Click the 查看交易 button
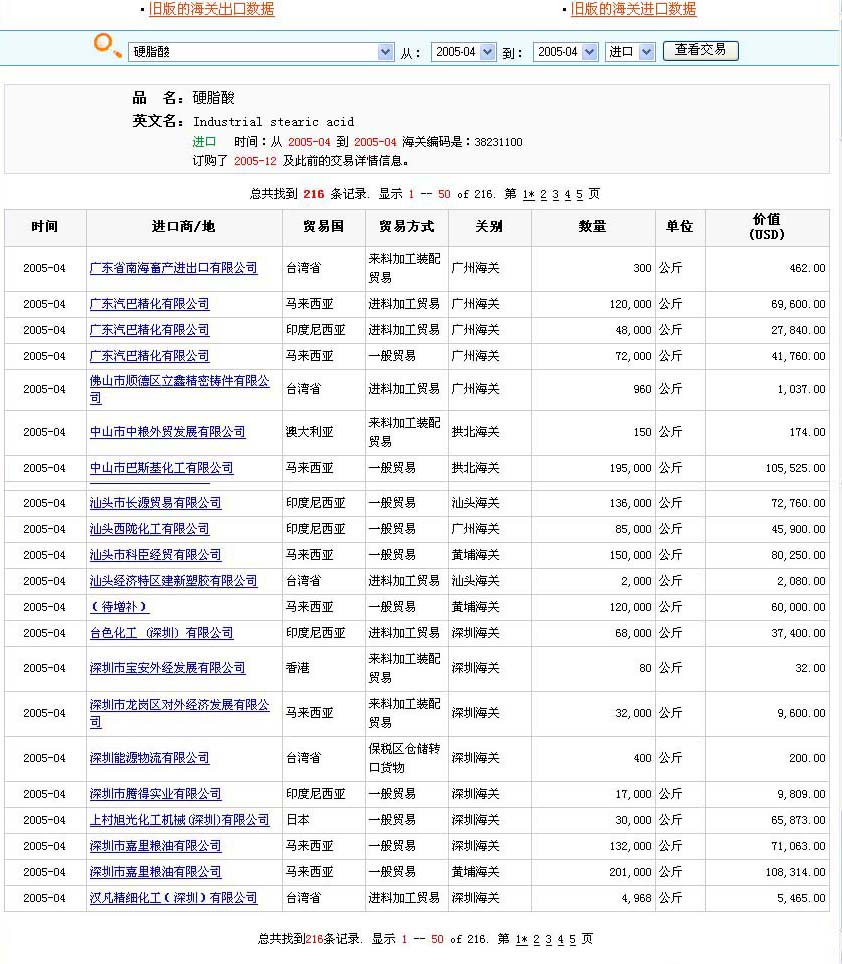842x964 pixels. point(701,50)
